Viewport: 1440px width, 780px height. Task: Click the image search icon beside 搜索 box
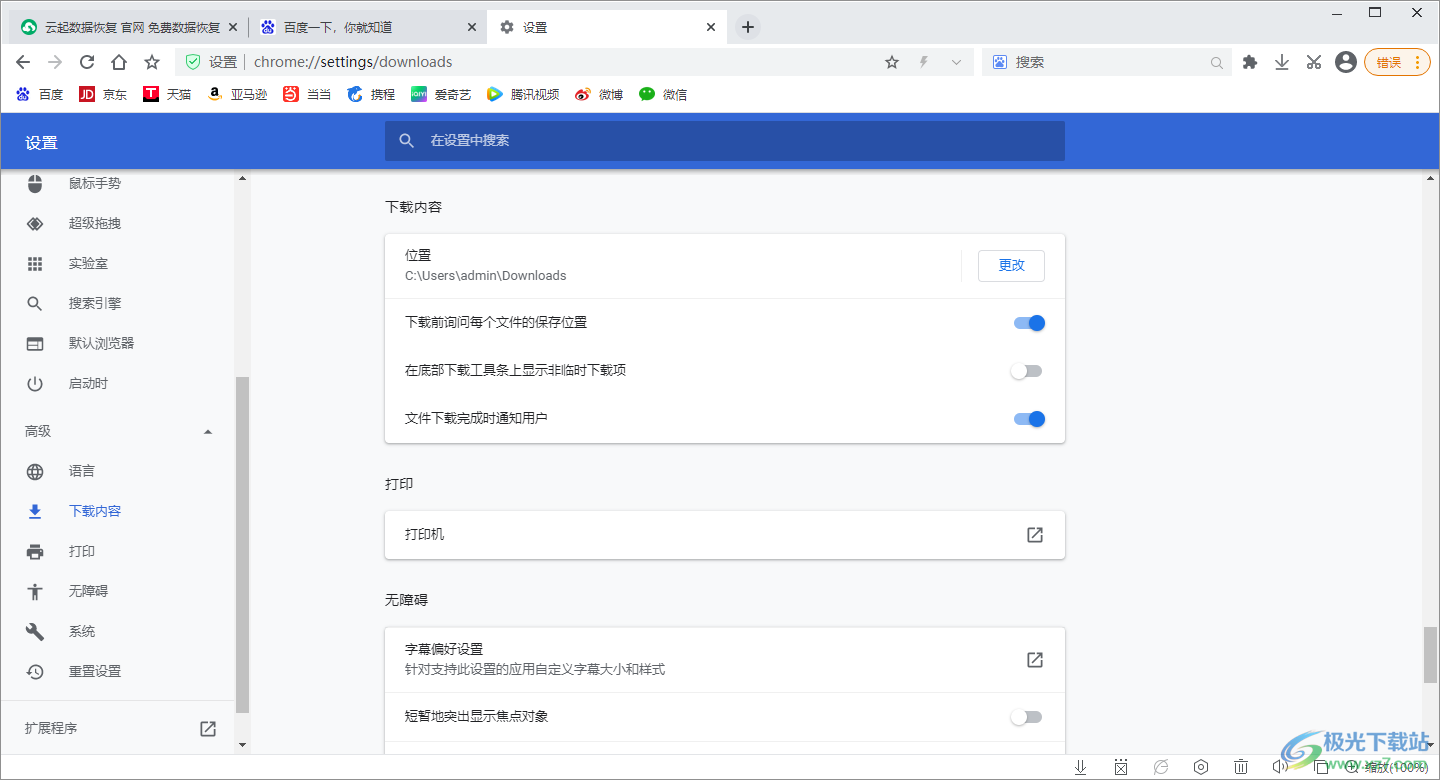tap(999, 61)
